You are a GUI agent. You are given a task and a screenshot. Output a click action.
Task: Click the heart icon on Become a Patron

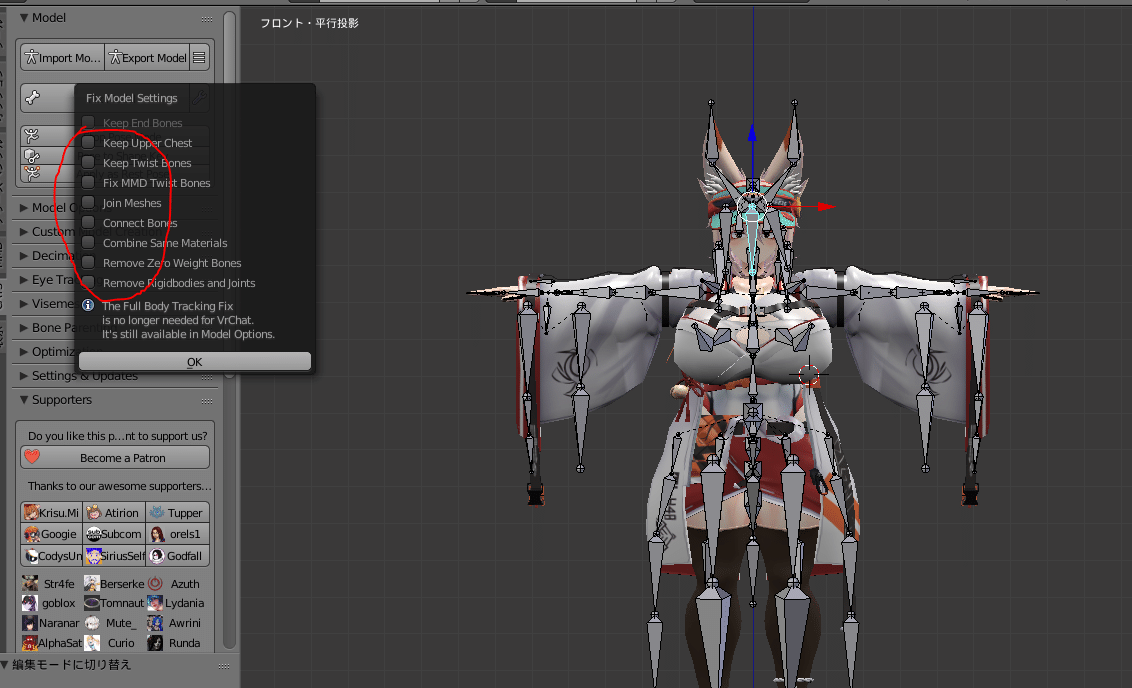32,457
